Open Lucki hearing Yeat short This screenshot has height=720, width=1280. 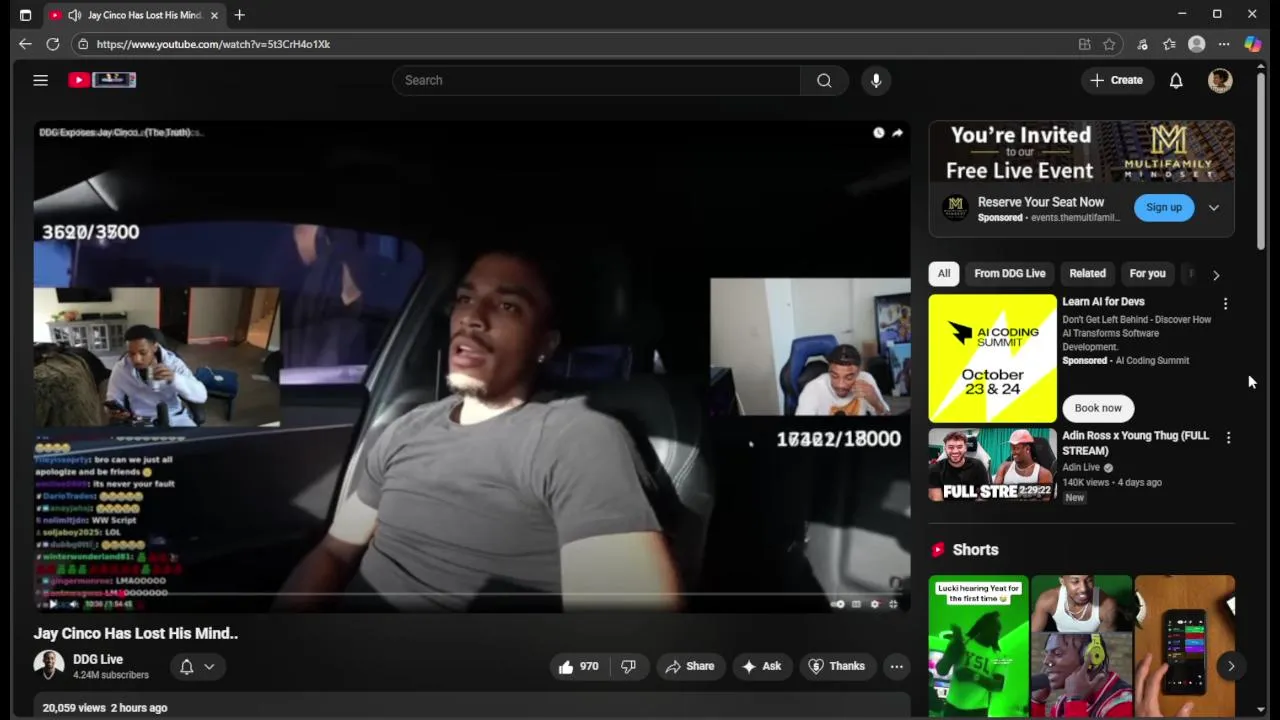pos(979,646)
